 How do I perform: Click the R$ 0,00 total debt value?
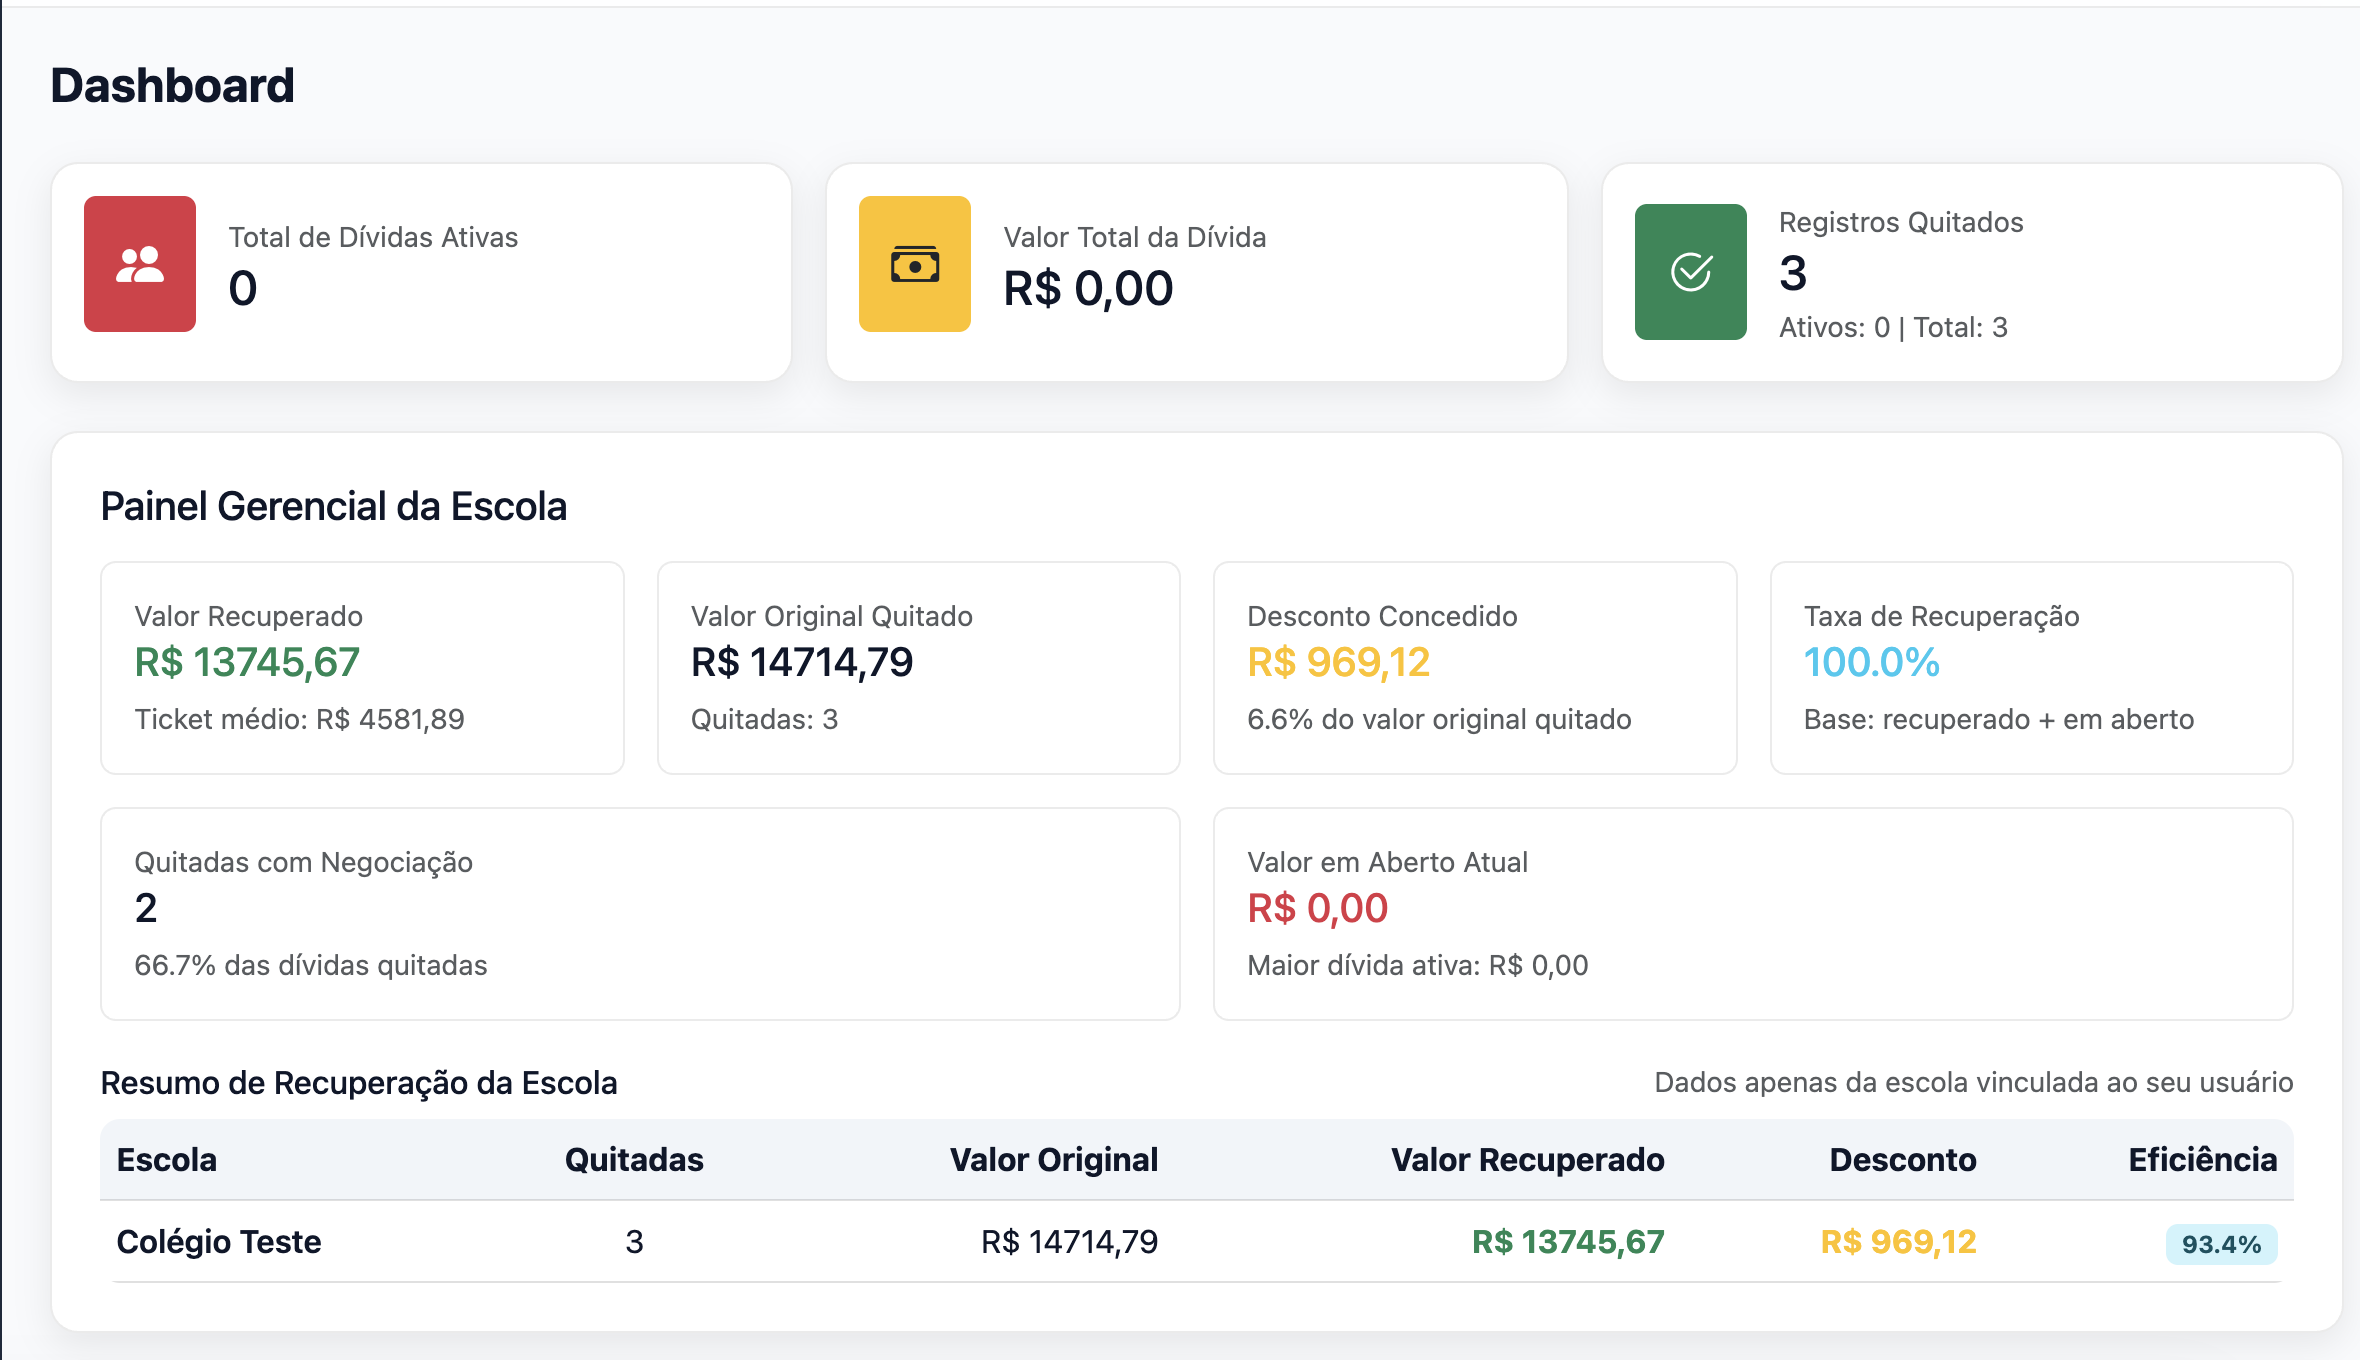pyautogui.click(x=1088, y=289)
